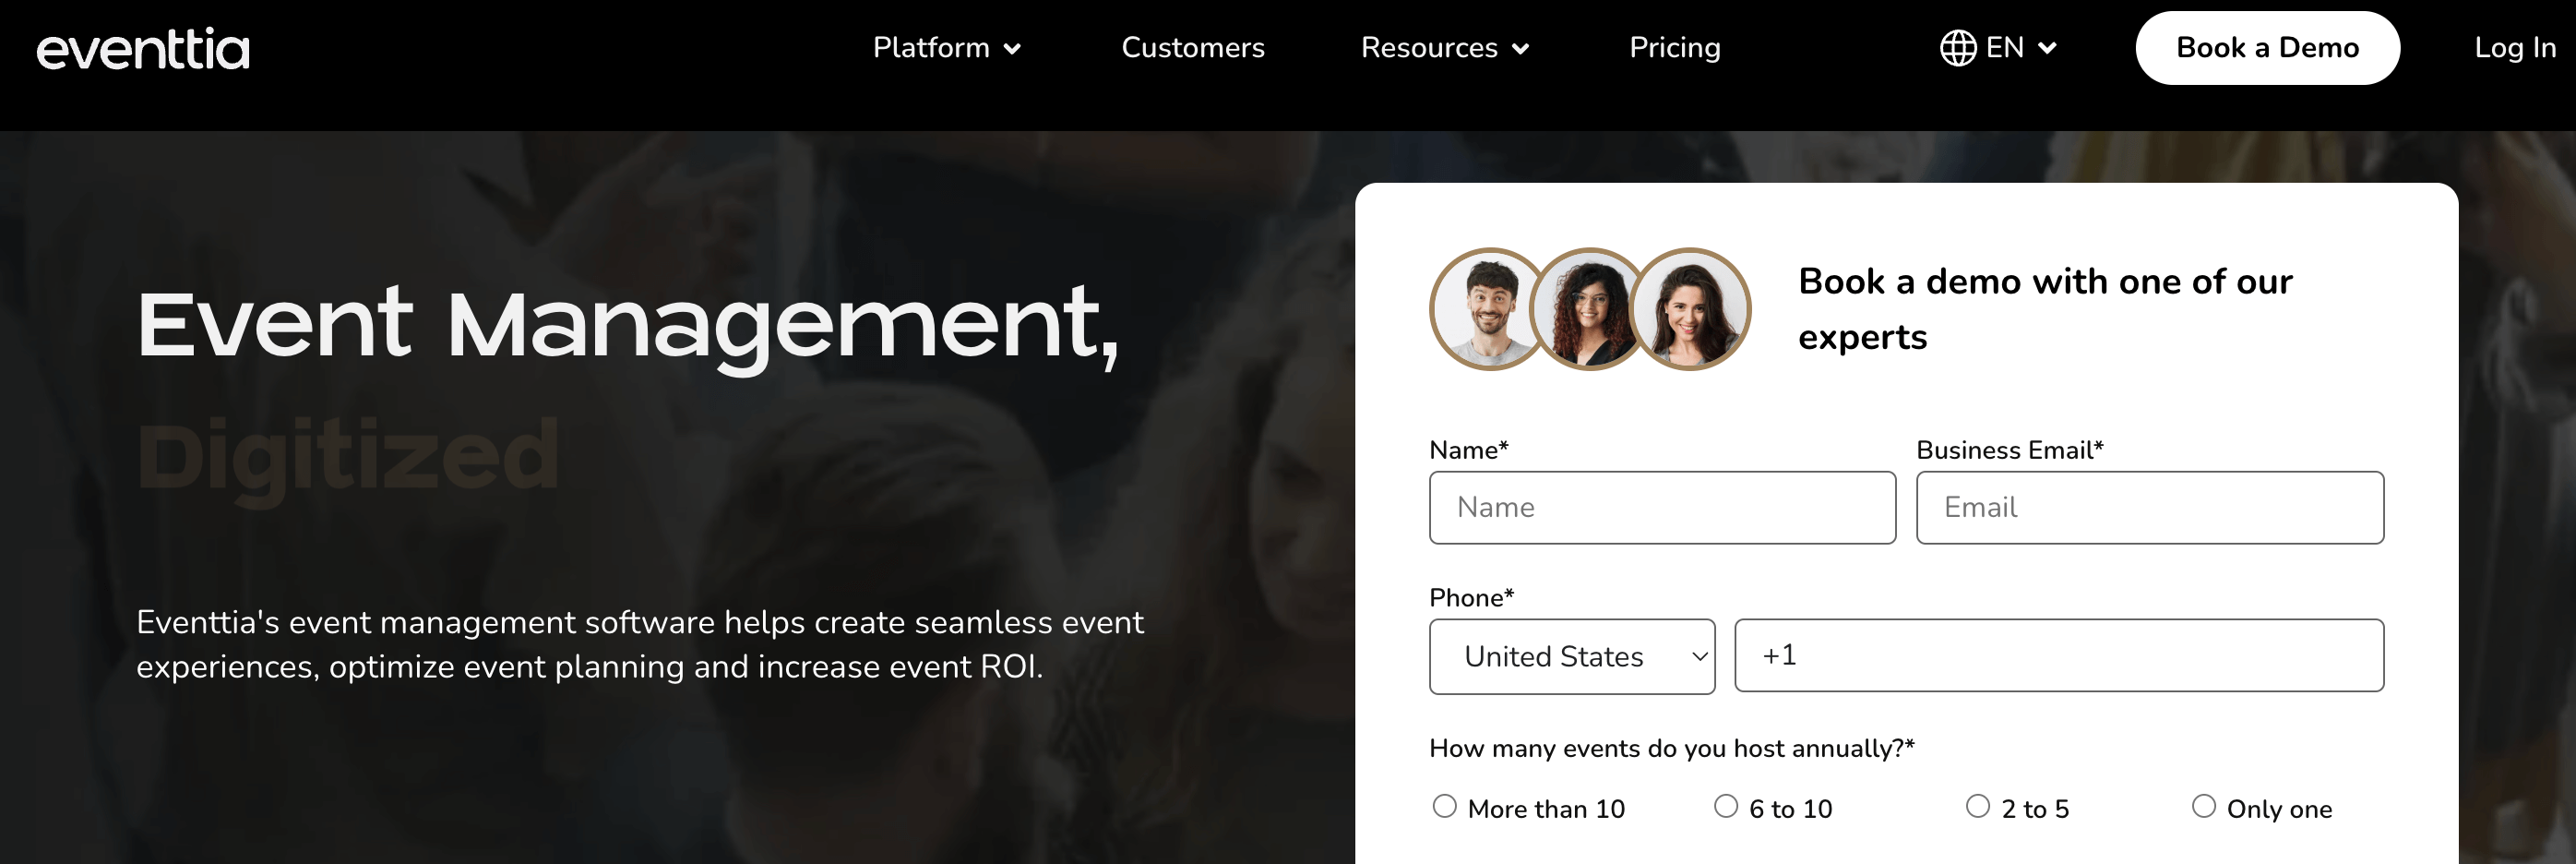Open the Customers page

pos(1193,47)
